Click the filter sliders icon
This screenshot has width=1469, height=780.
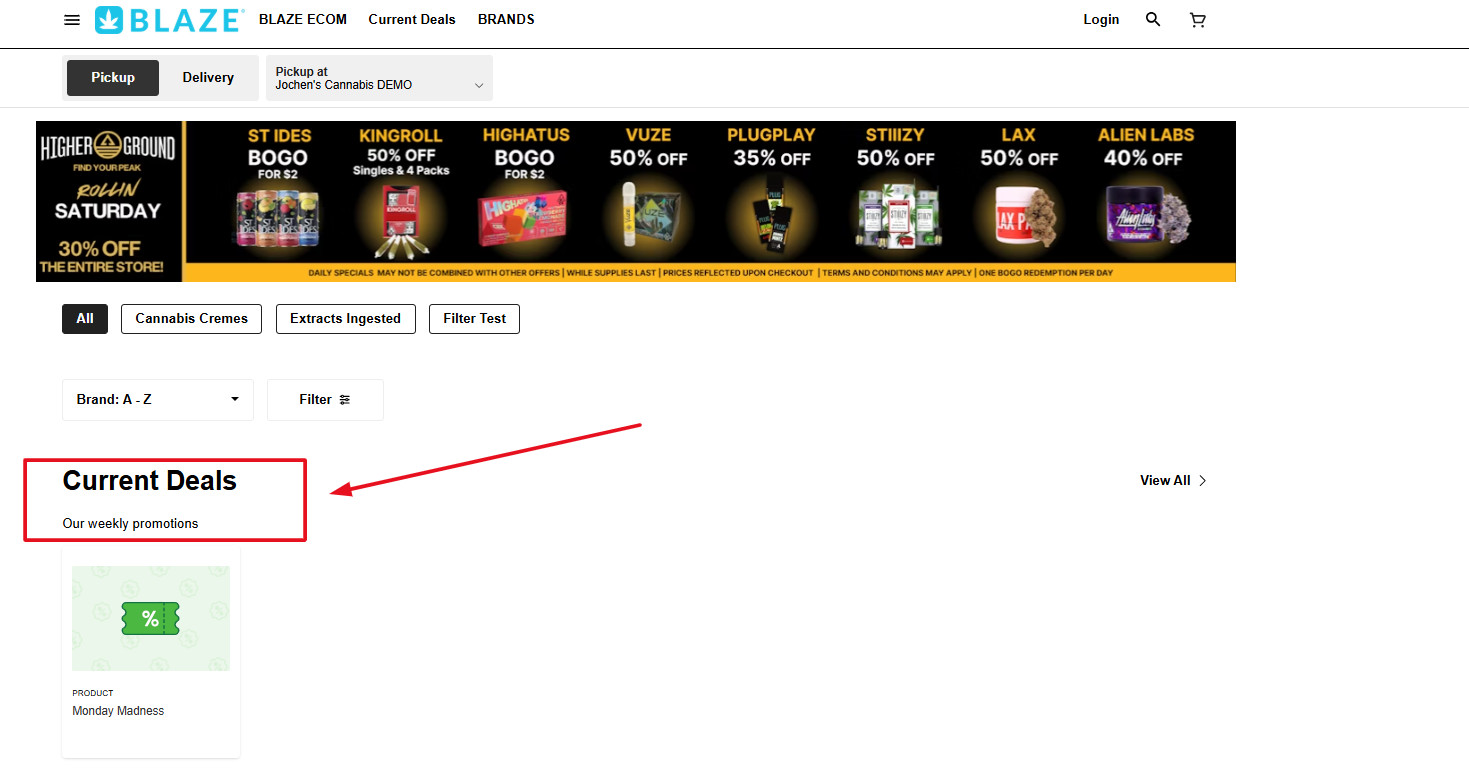click(x=345, y=400)
